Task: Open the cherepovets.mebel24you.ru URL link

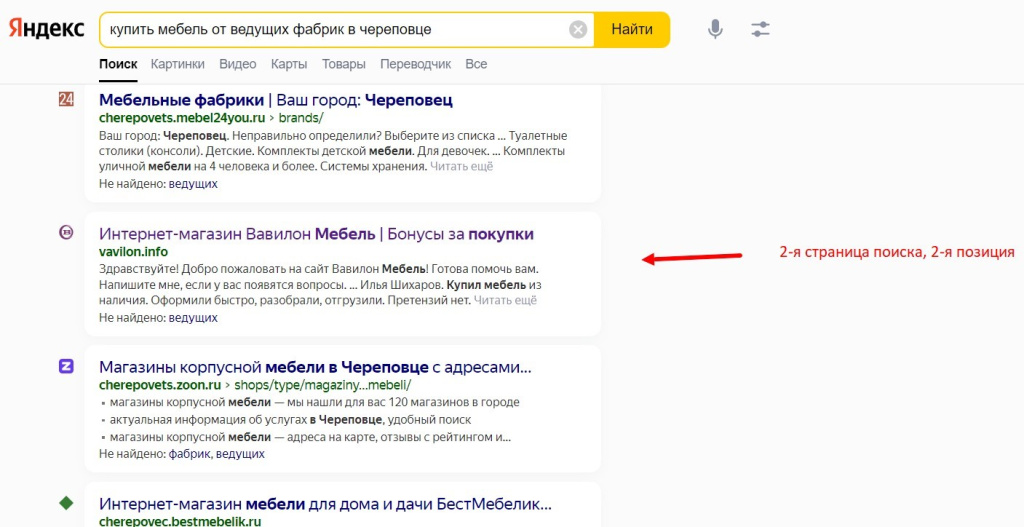Action: pyautogui.click(x=182, y=118)
